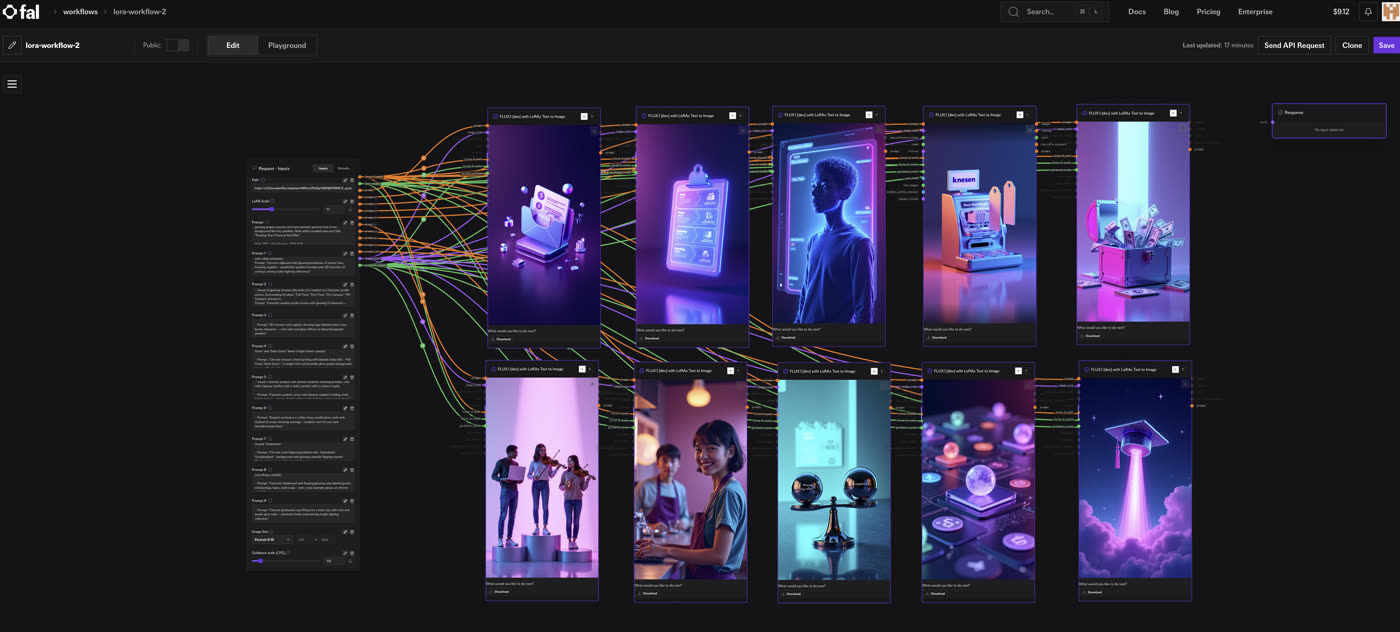
Task: Open the hamburger menu on the canvas
Action: pyautogui.click(x=12, y=84)
